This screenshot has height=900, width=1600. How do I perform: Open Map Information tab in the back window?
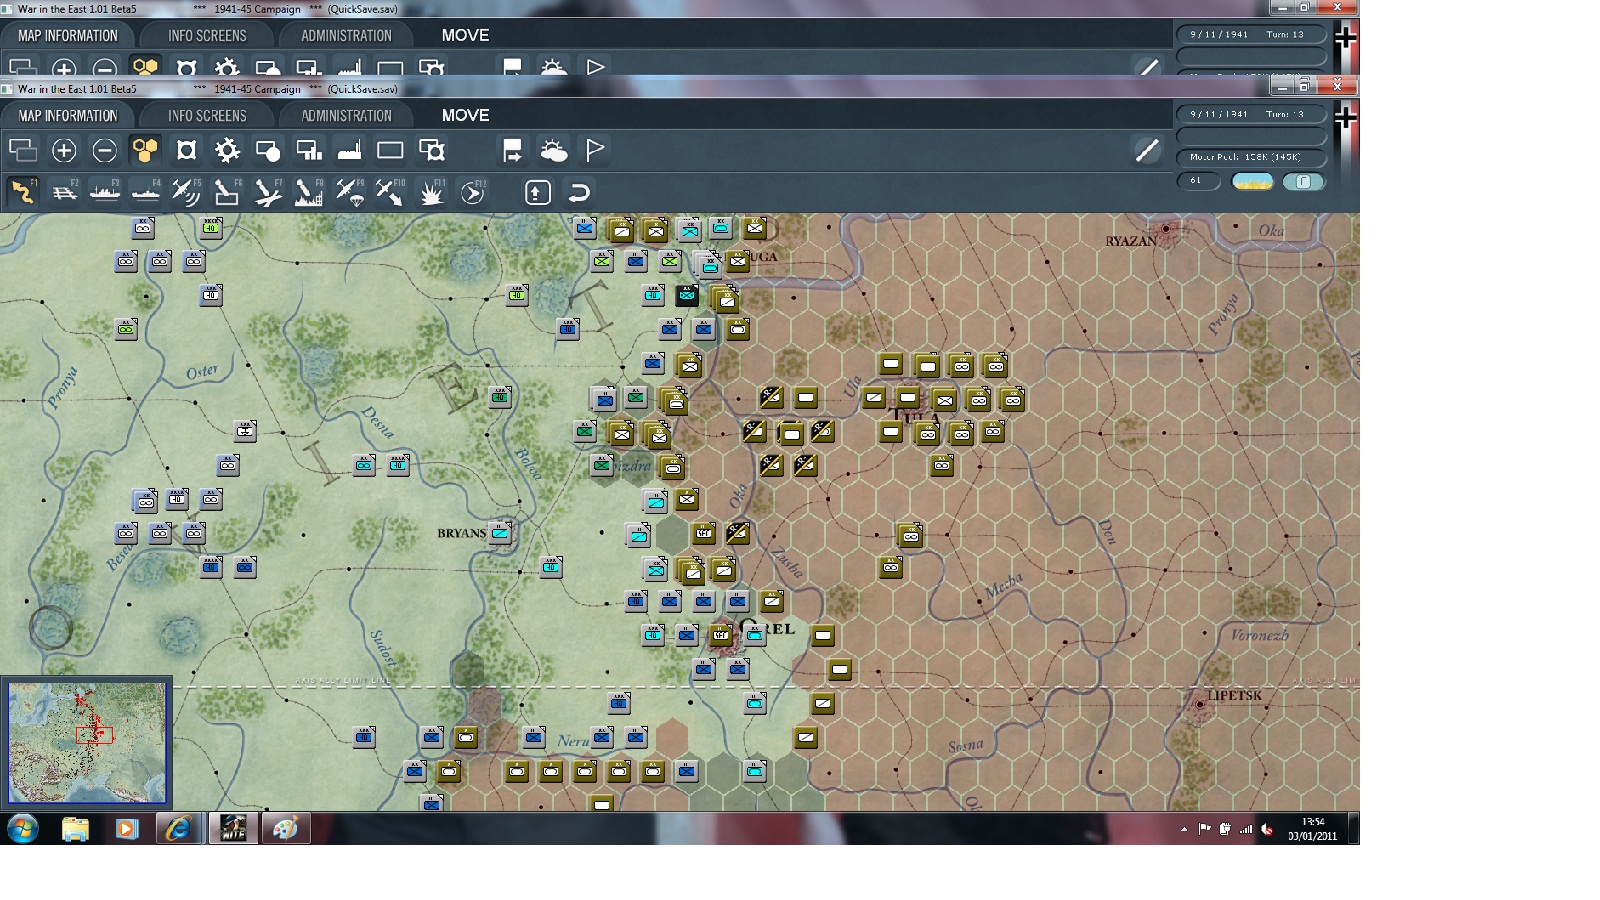68,36
